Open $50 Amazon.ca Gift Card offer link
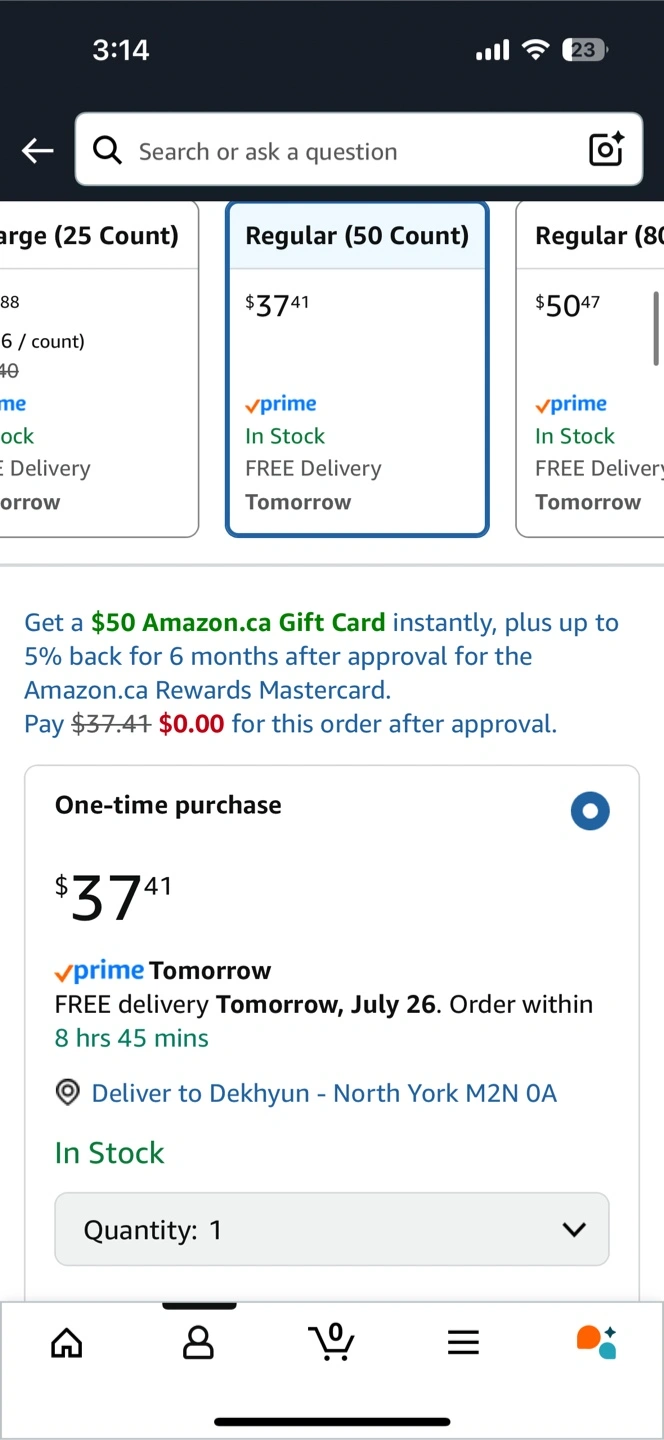The width and height of the screenshot is (664, 1440). coord(238,622)
